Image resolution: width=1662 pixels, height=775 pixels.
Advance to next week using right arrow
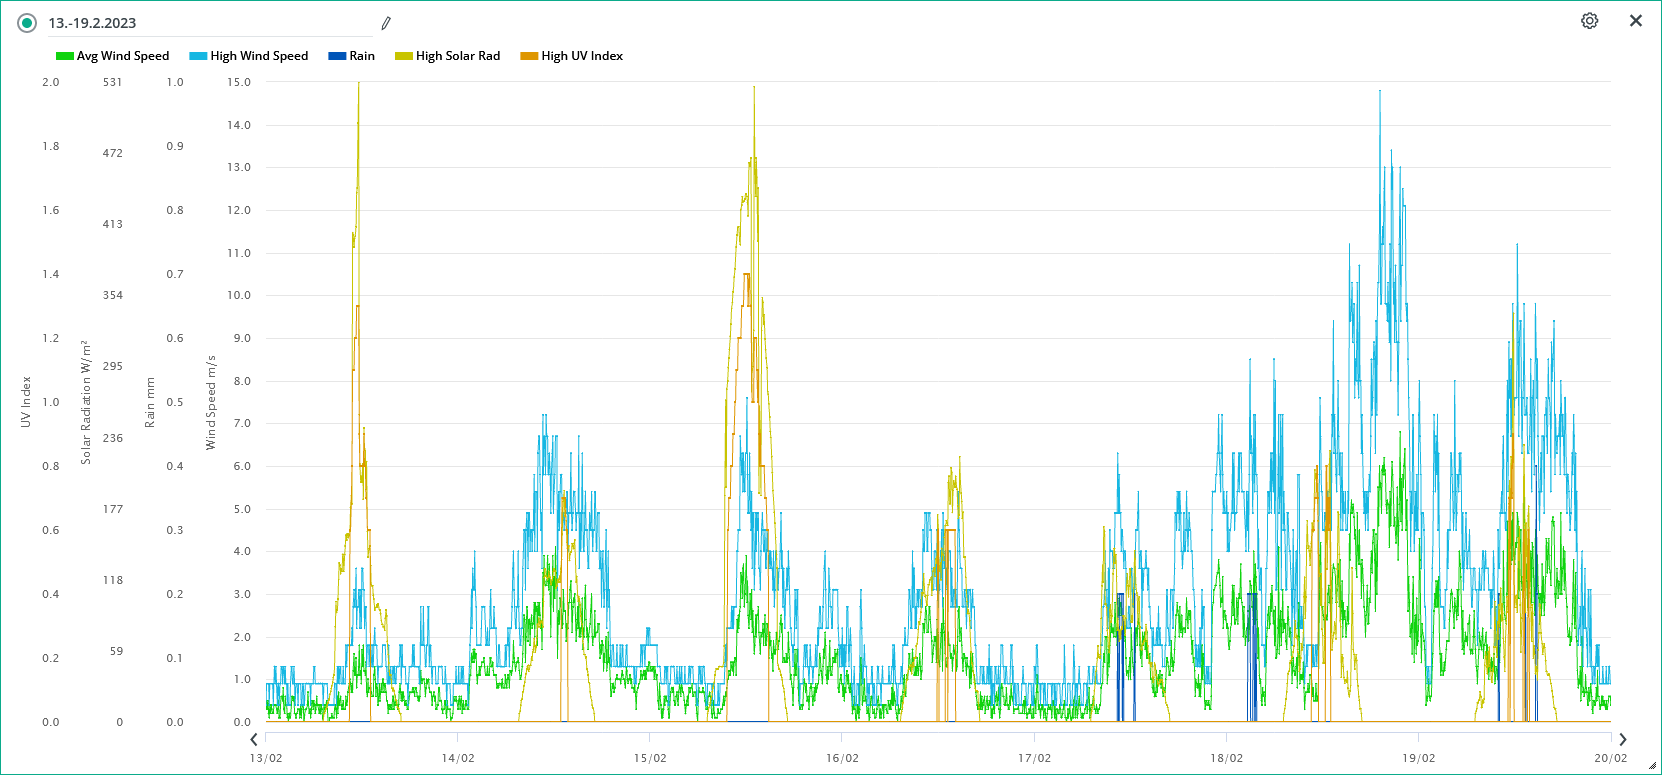(x=1622, y=739)
